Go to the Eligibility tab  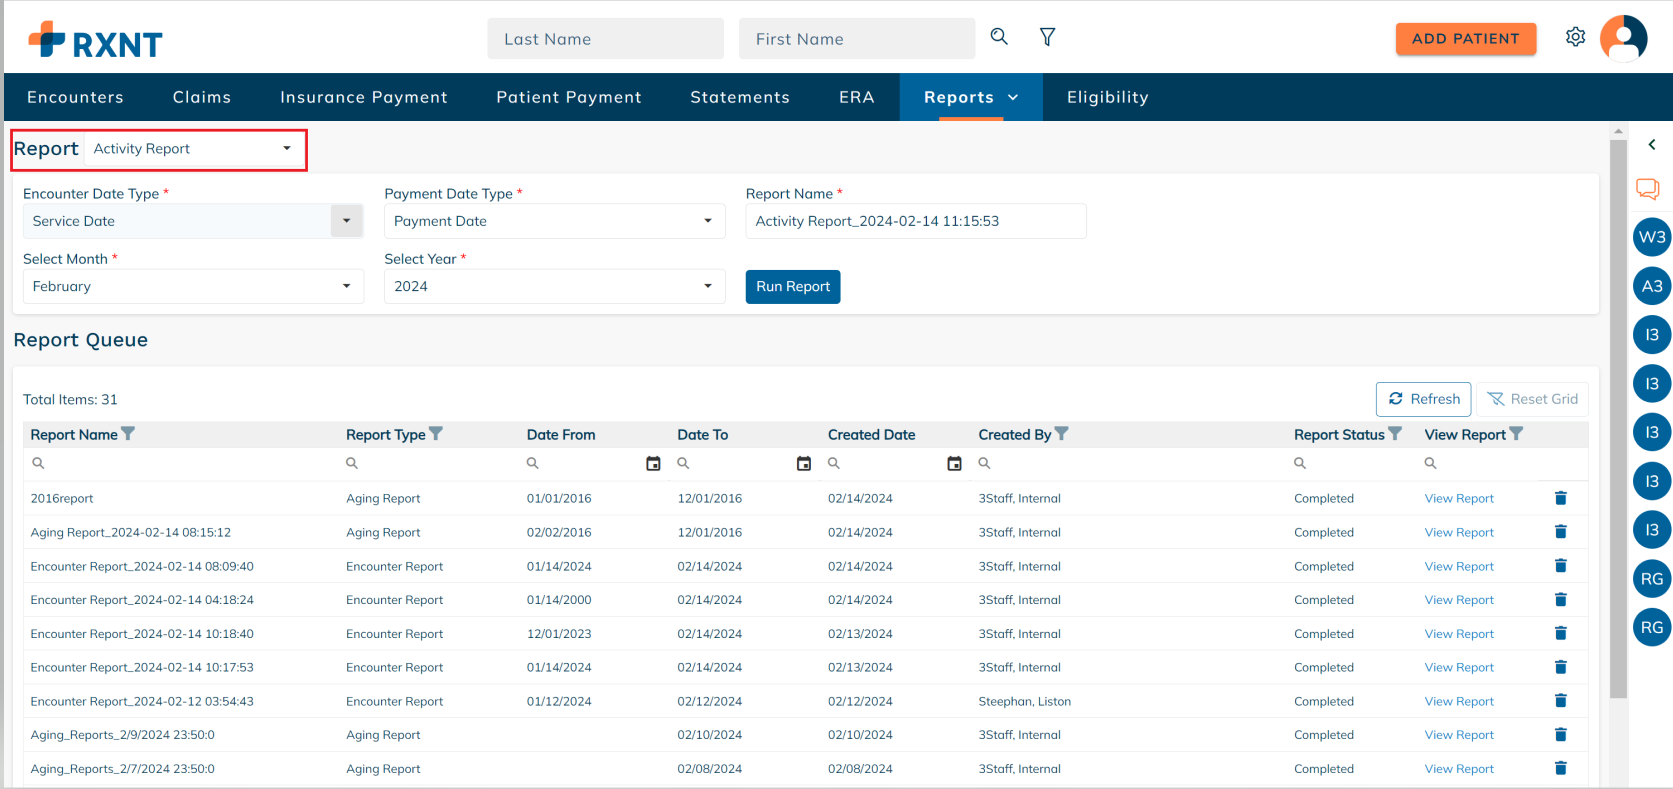(x=1107, y=97)
